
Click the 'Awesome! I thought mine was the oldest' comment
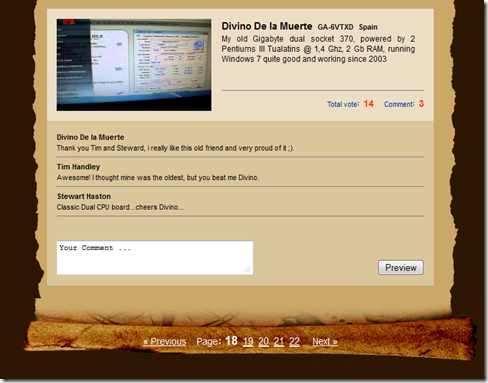click(158, 178)
